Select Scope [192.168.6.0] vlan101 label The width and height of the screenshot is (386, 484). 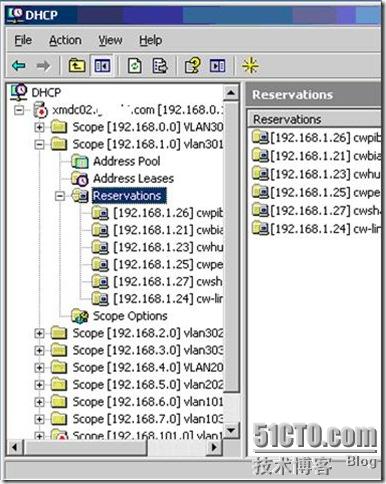coord(148,401)
